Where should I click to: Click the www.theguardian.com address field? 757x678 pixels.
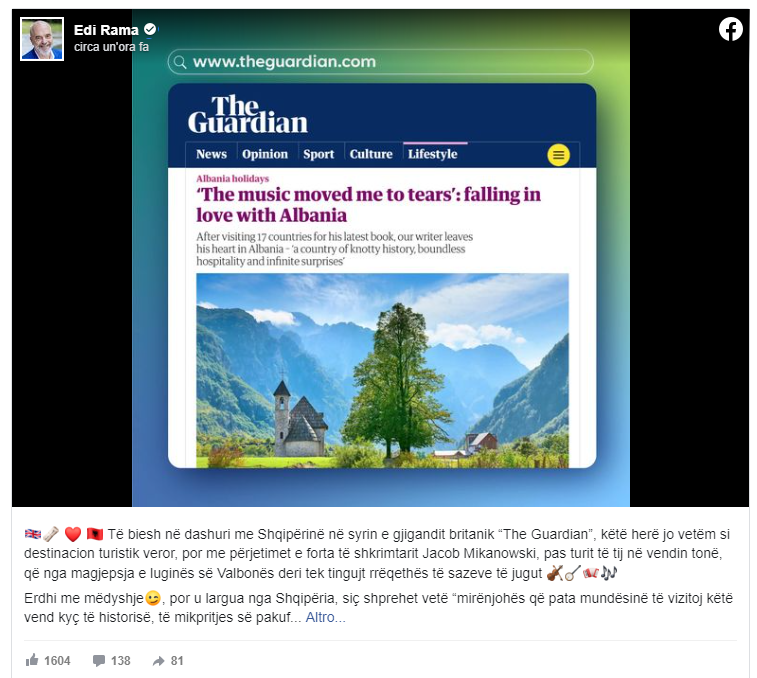pyautogui.click(x=380, y=62)
